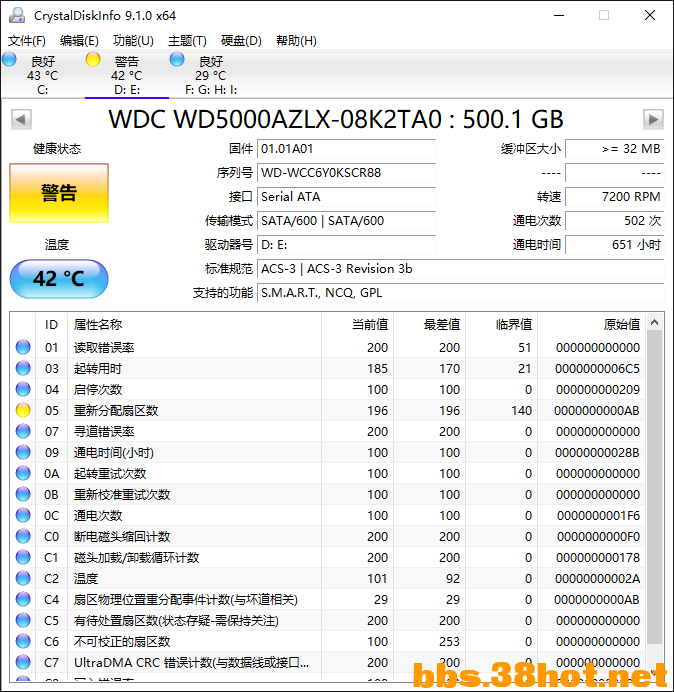The width and height of the screenshot is (674, 692).
Task: Click status icon for attribute C2 温度
Action: point(23,578)
